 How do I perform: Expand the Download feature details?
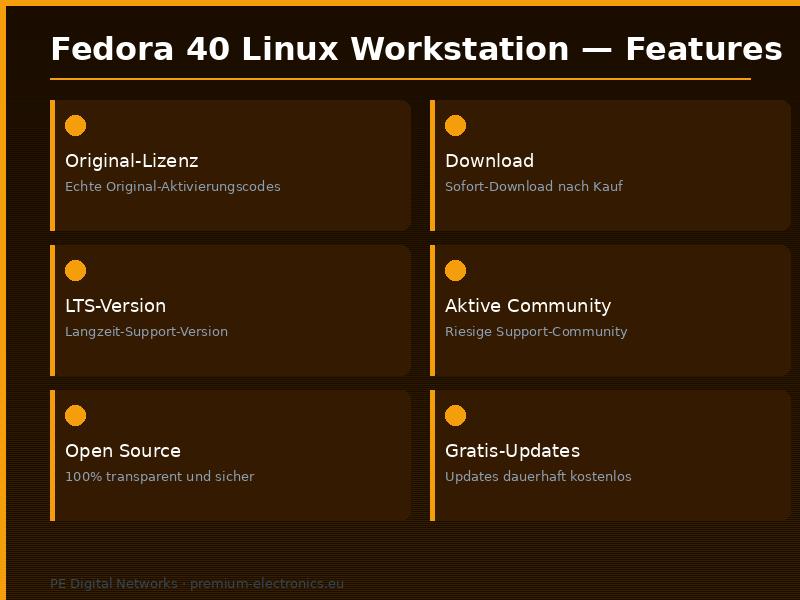point(610,165)
